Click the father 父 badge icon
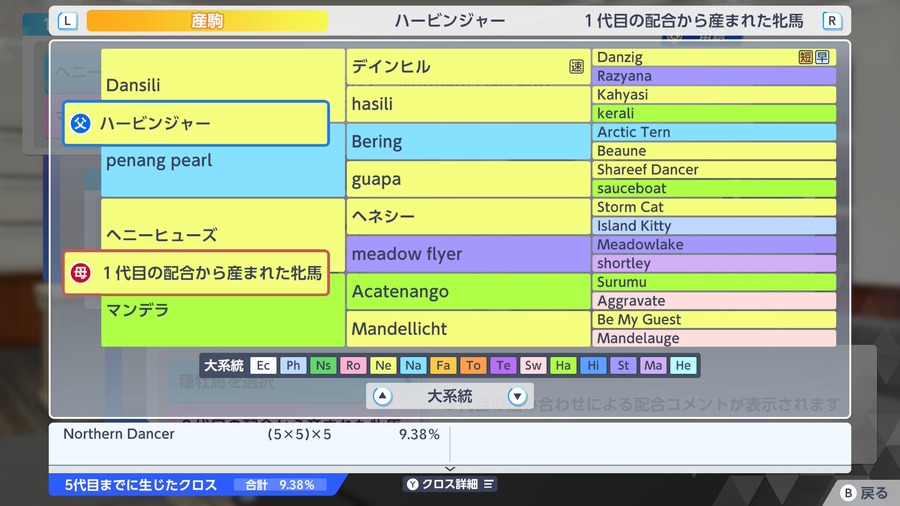 80,123
